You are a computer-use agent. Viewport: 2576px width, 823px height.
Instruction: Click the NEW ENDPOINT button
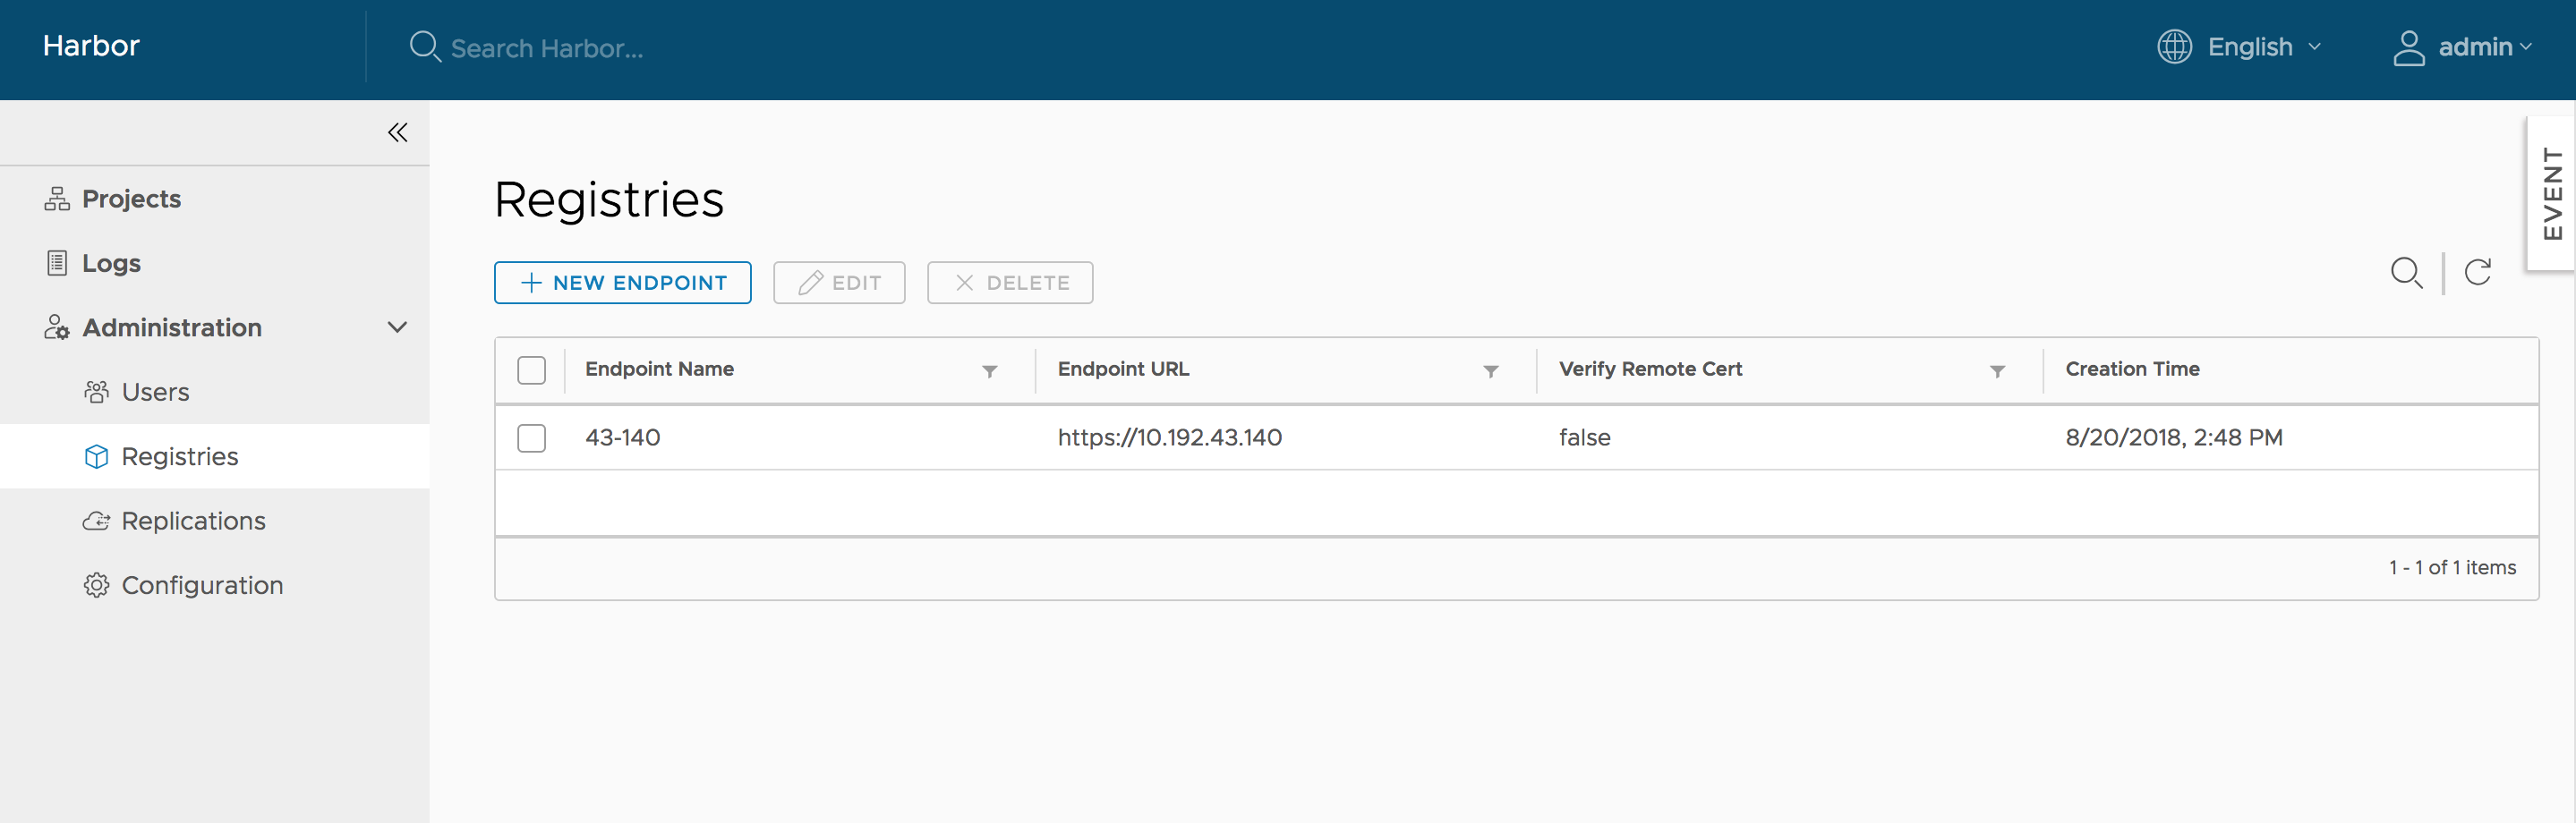623,283
